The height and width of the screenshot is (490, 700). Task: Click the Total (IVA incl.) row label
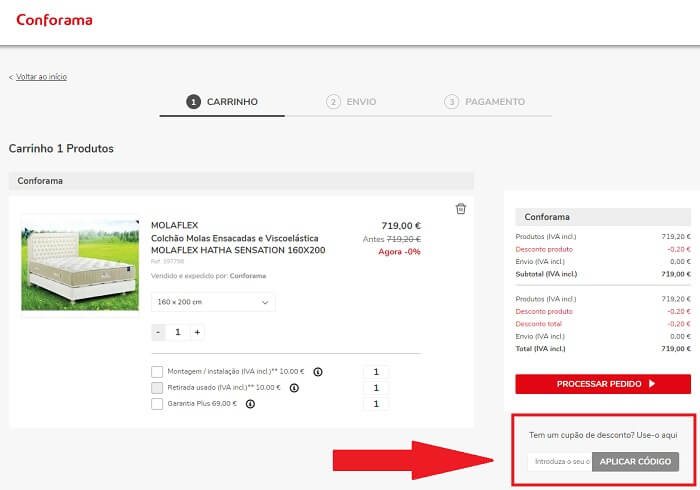pos(540,349)
